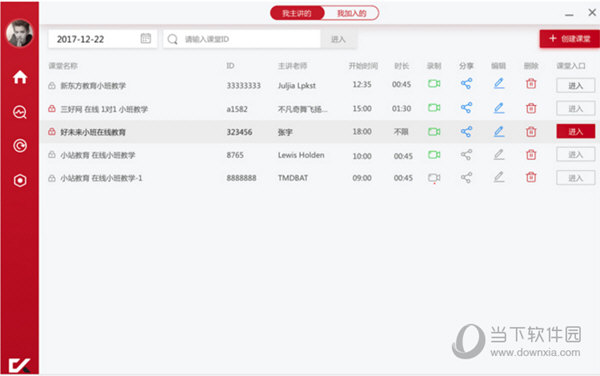Enter the classroom for row 8888888
The height and width of the screenshot is (376, 600).
pyautogui.click(x=576, y=178)
